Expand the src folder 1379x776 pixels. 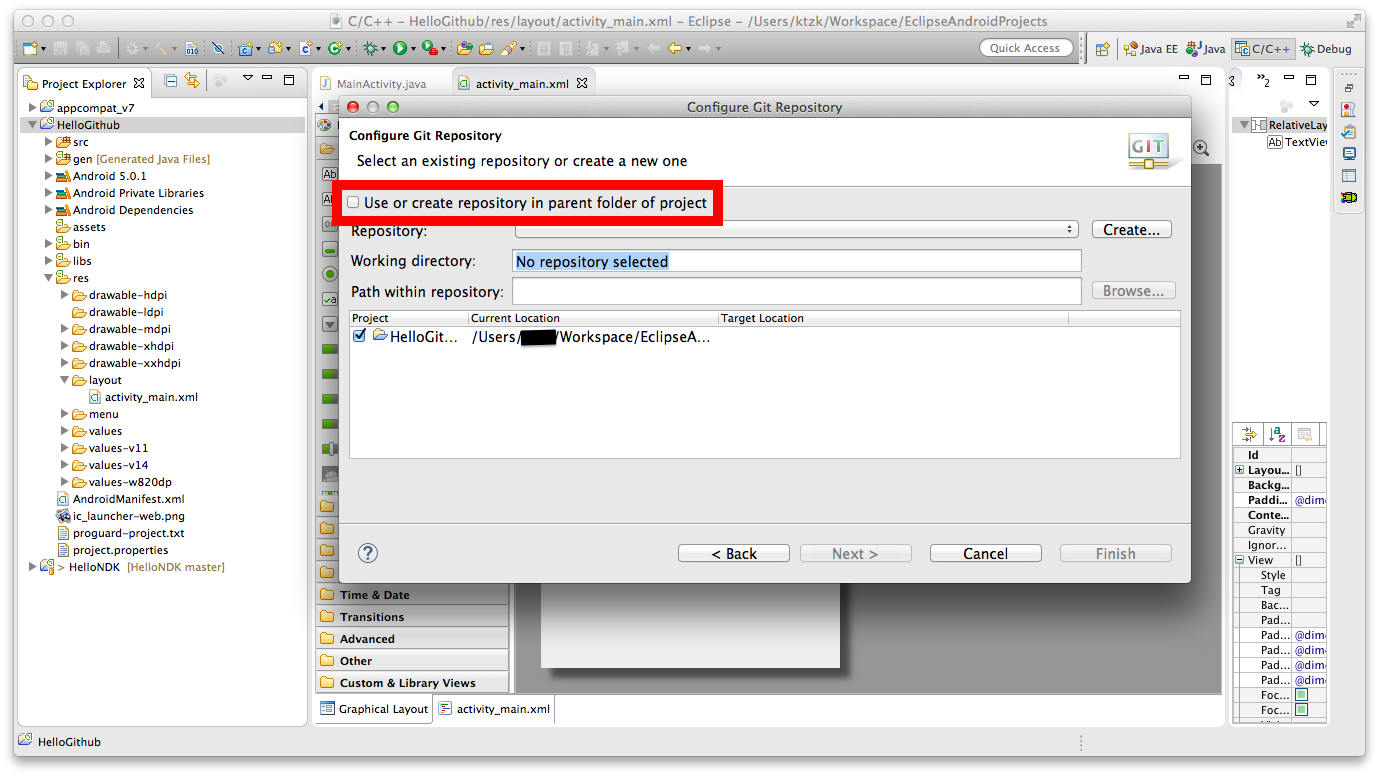(48, 142)
